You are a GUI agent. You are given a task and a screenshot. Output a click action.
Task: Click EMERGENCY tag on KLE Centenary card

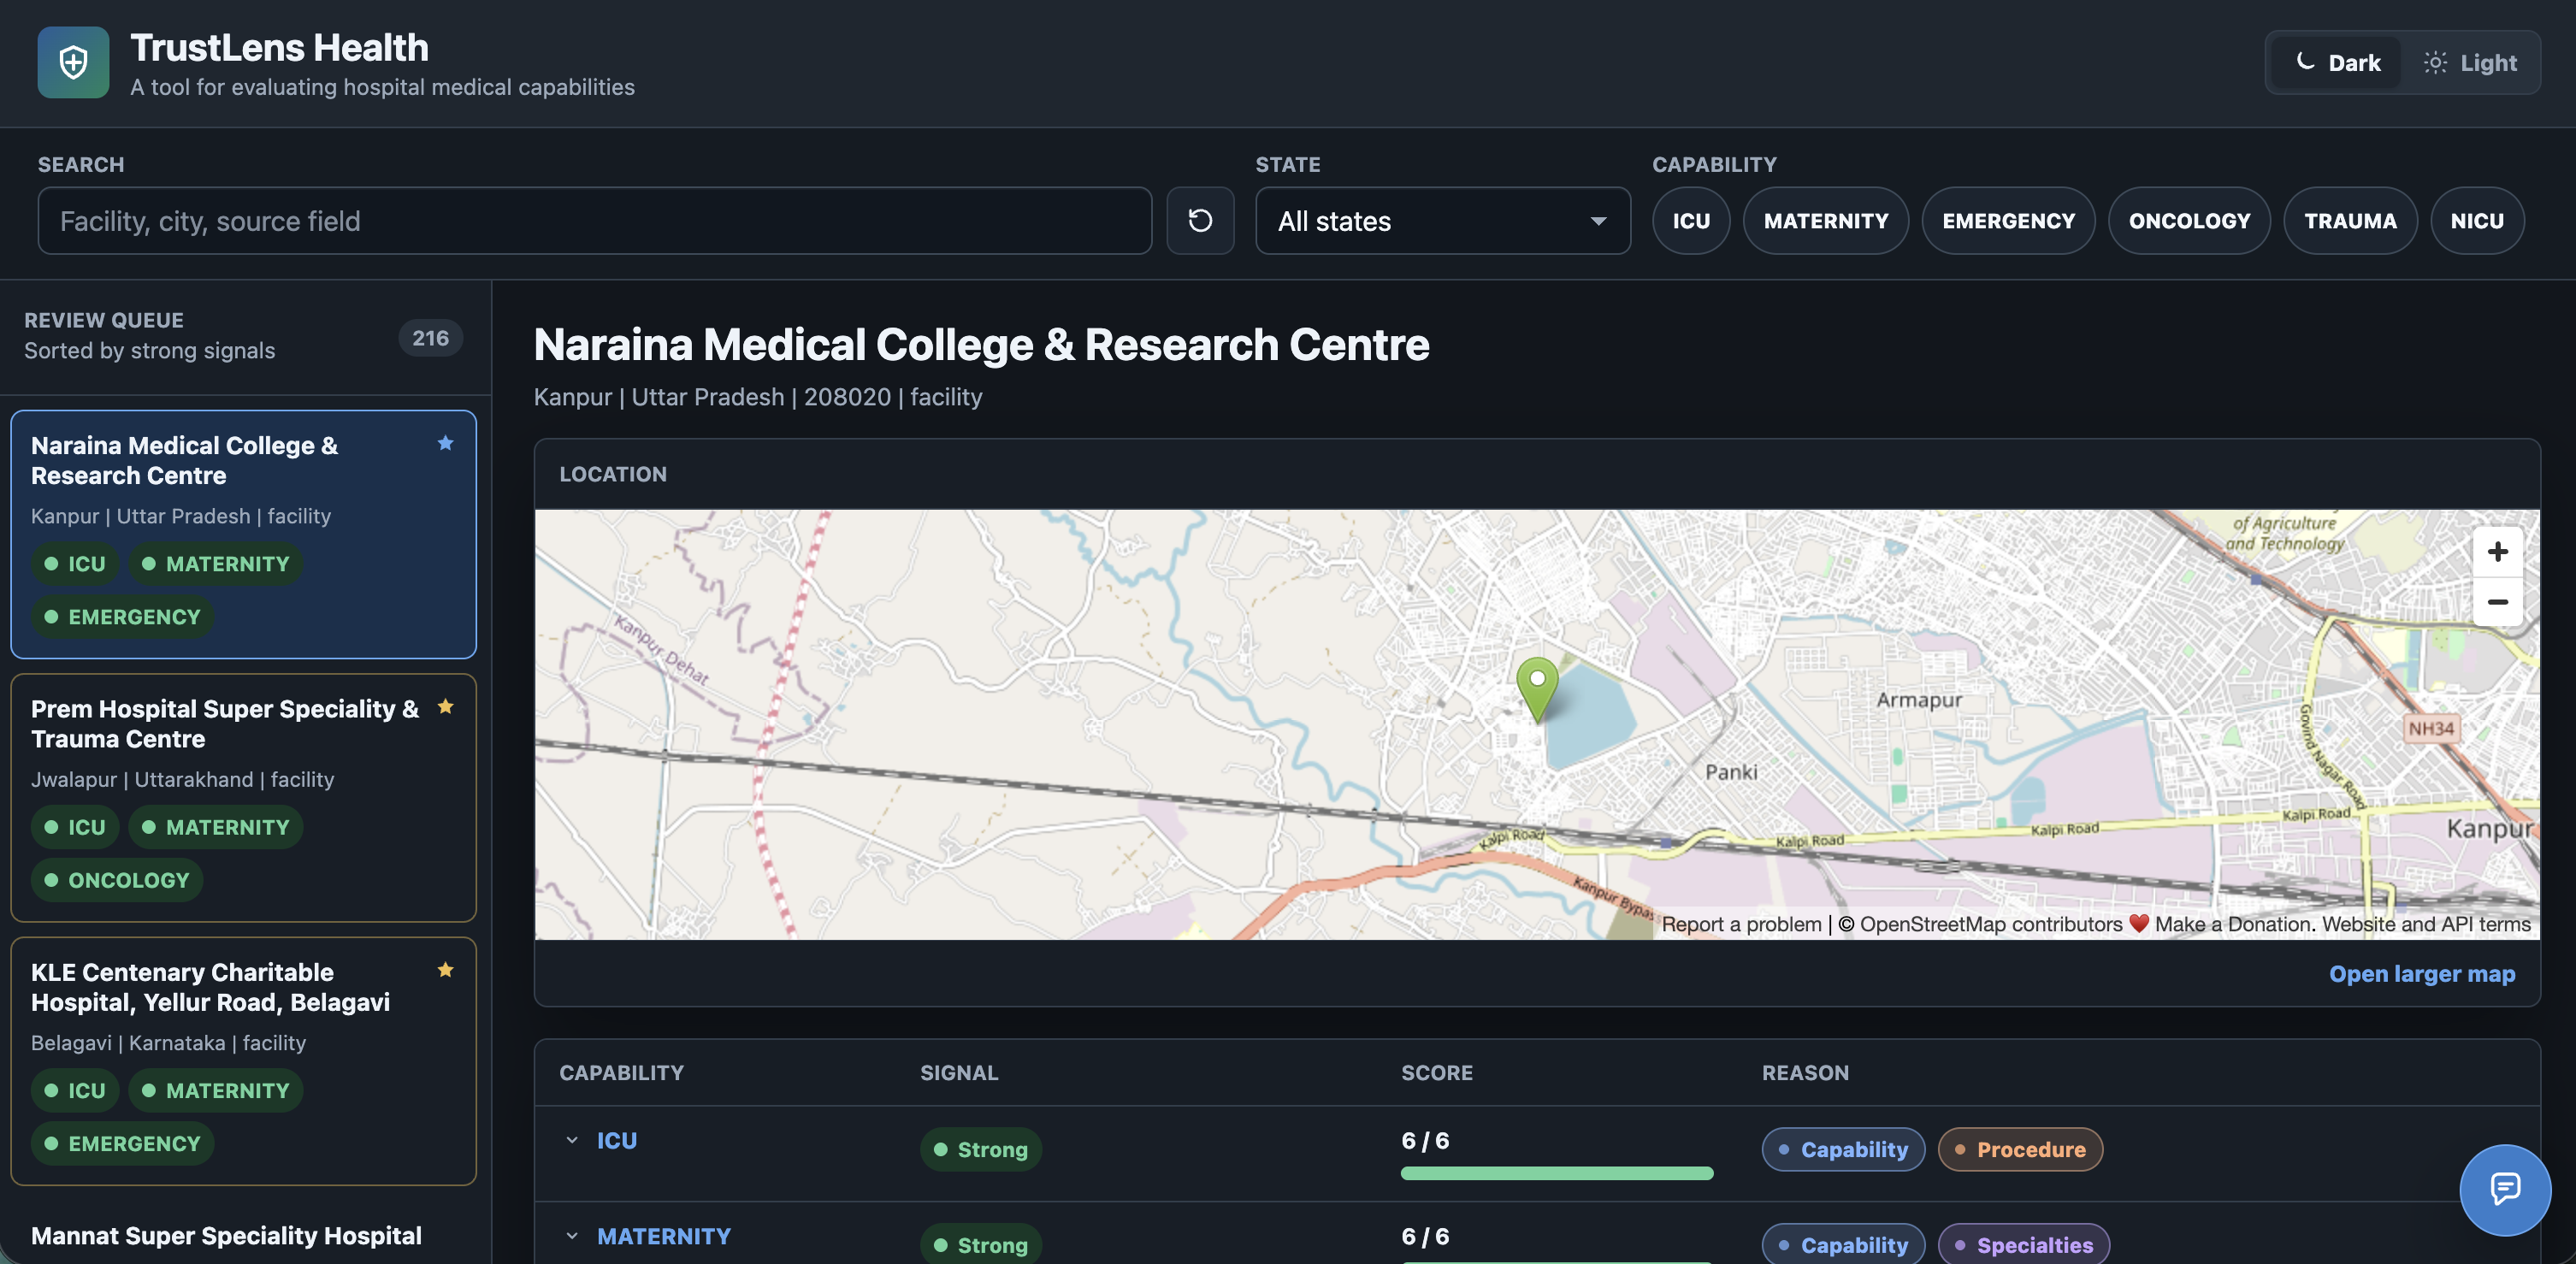click(122, 1143)
